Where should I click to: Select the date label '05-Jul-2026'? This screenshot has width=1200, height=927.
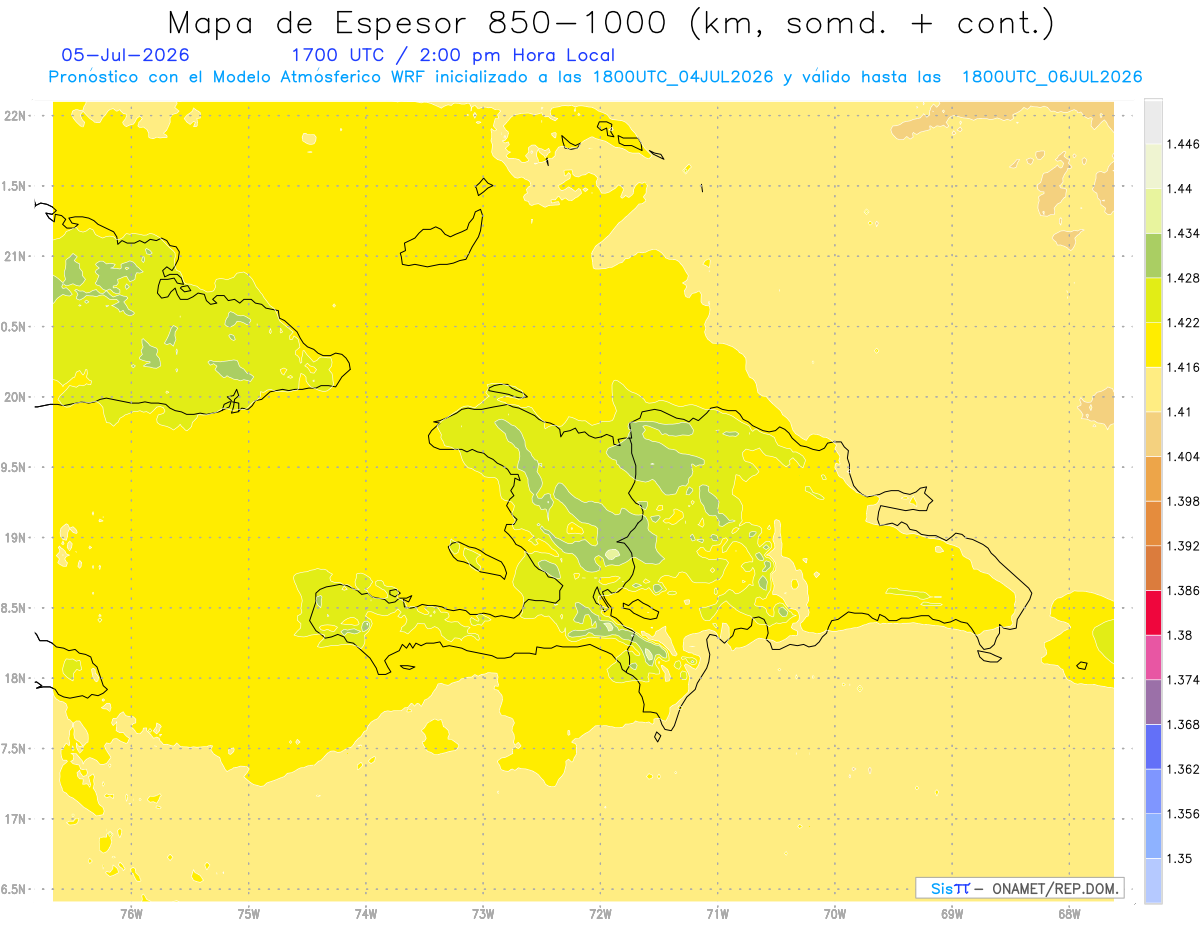pyautogui.click(x=126, y=55)
